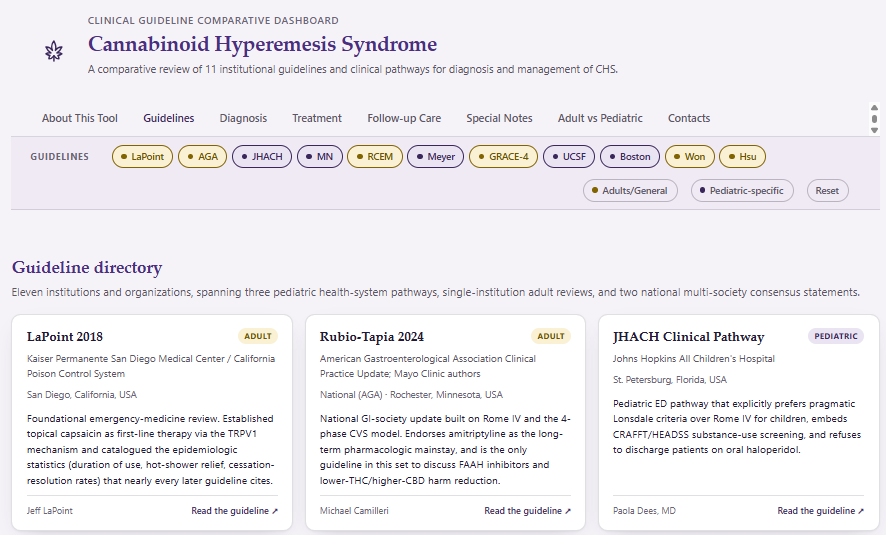This screenshot has width=886, height=535.
Task: Click the Reset filters button
Action: coord(827,190)
